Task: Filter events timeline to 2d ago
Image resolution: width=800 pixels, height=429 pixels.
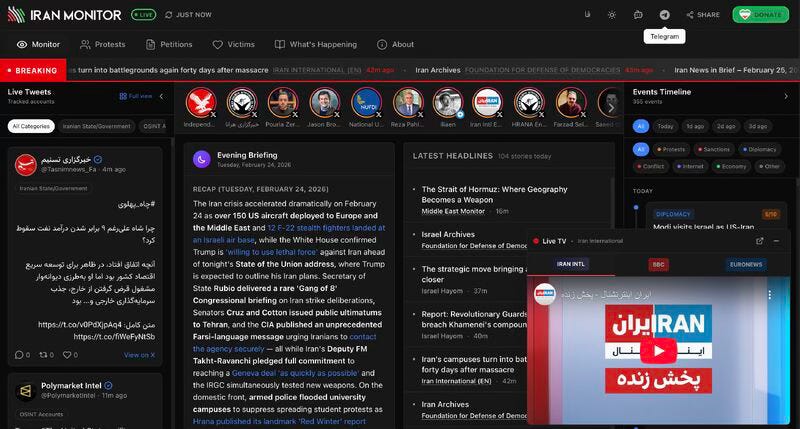Action: click(x=726, y=126)
